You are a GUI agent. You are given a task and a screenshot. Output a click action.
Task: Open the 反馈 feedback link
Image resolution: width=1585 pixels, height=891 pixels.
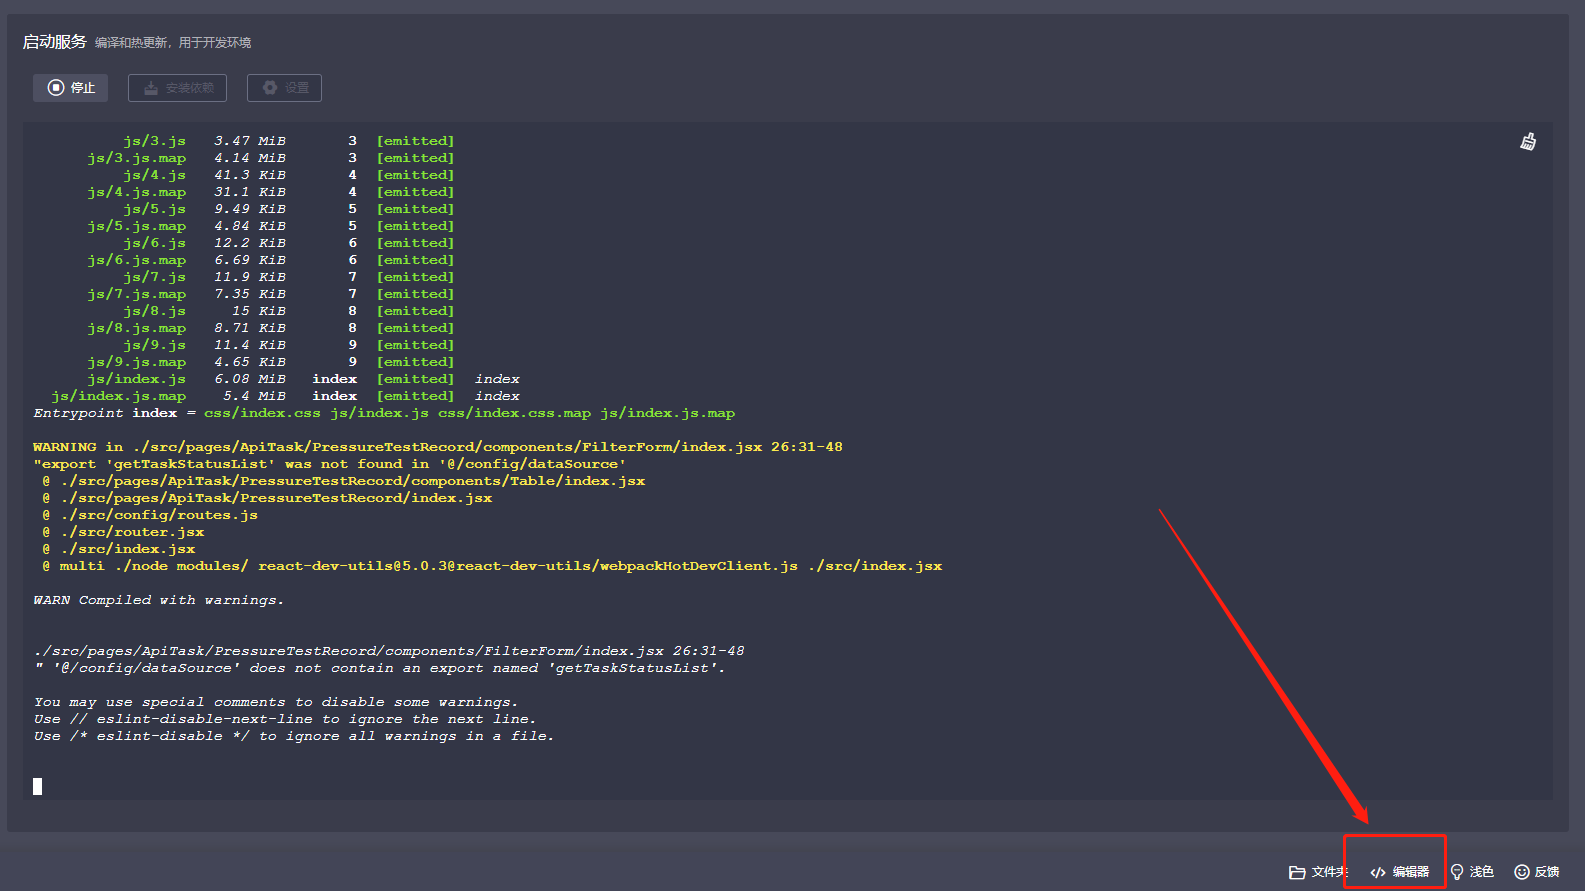(1547, 872)
